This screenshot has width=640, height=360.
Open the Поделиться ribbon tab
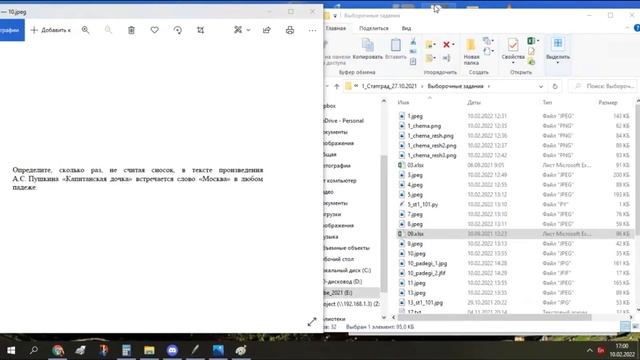point(373,28)
